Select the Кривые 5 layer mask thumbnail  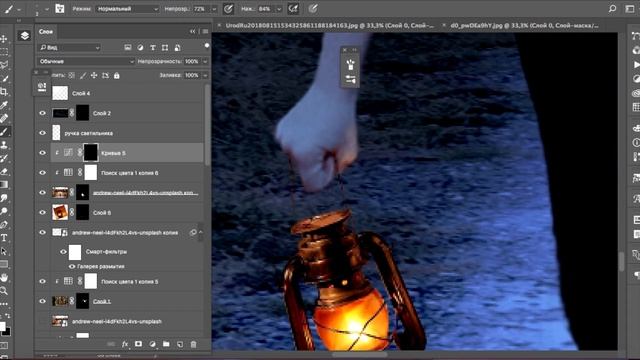(x=90, y=153)
